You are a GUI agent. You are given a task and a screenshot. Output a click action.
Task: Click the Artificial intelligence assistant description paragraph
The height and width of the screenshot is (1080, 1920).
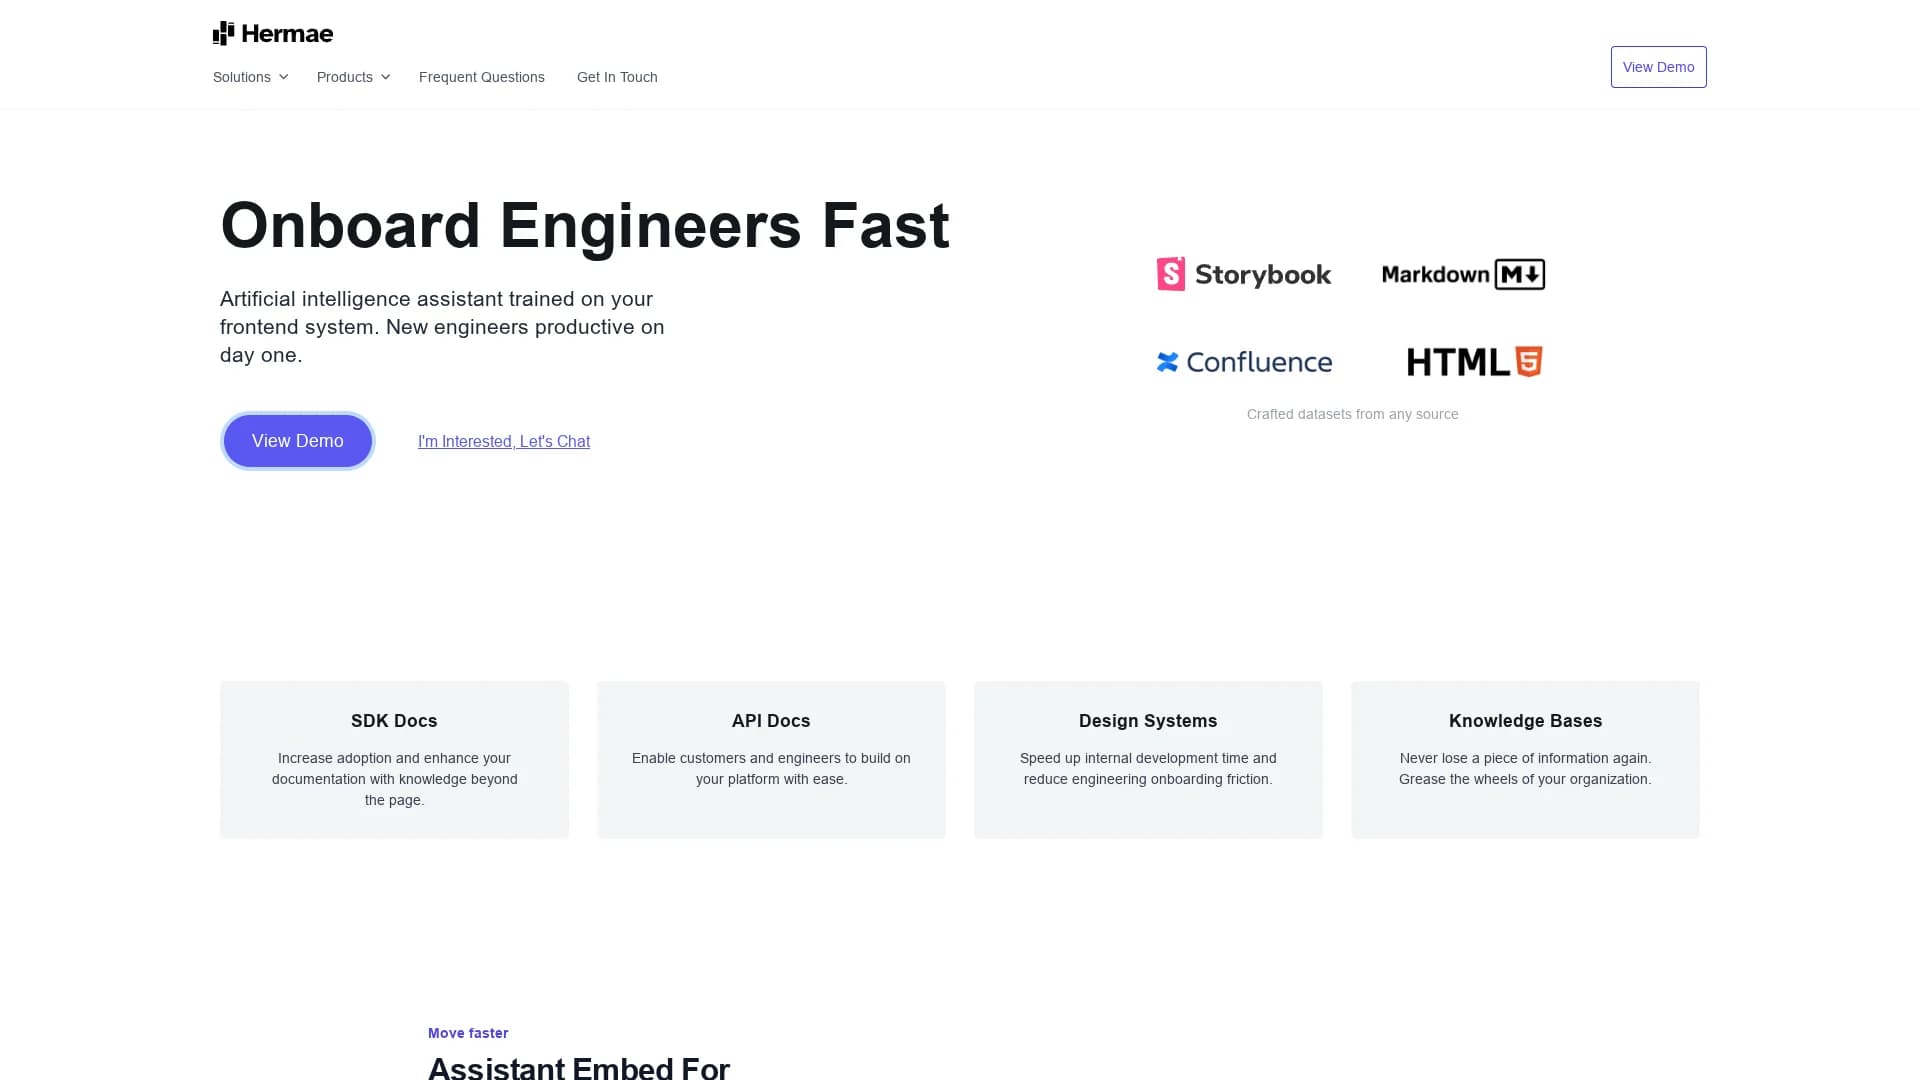click(442, 327)
